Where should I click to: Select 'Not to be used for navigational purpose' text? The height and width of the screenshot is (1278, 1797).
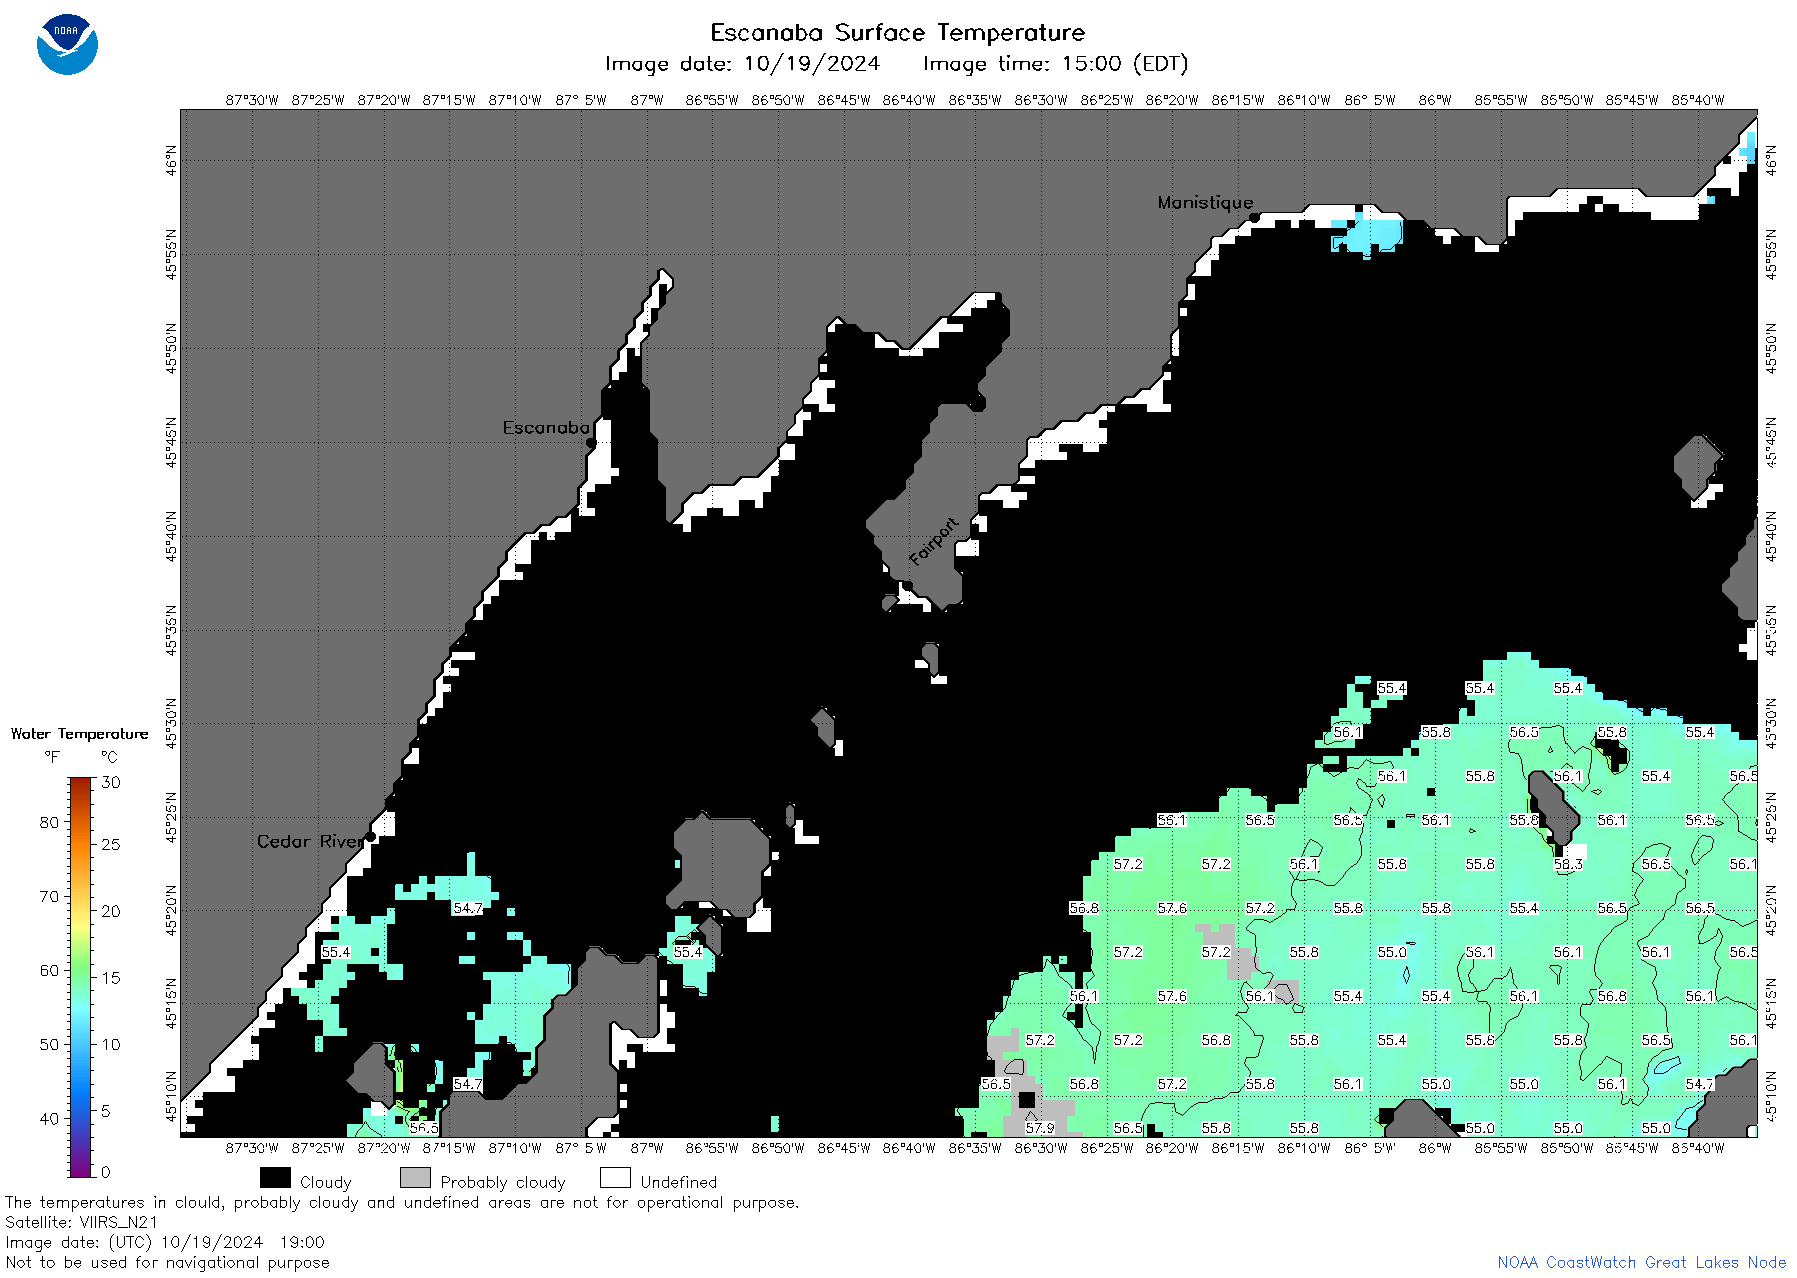(x=167, y=1262)
